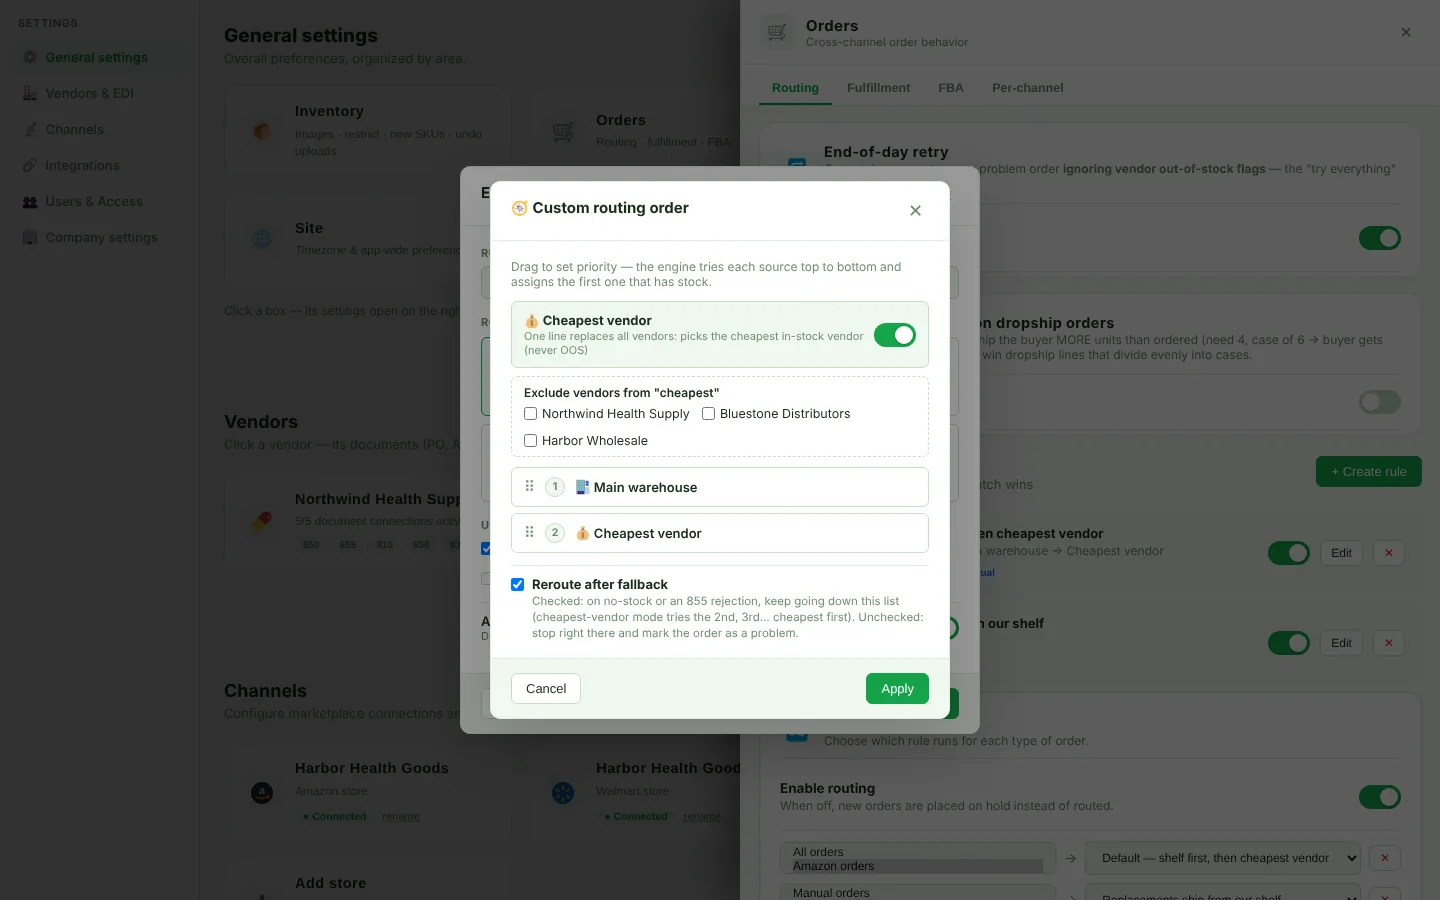Click the compass icon beside Custom routing order
The height and width of the screenshot is (900, 1440).
520,208
